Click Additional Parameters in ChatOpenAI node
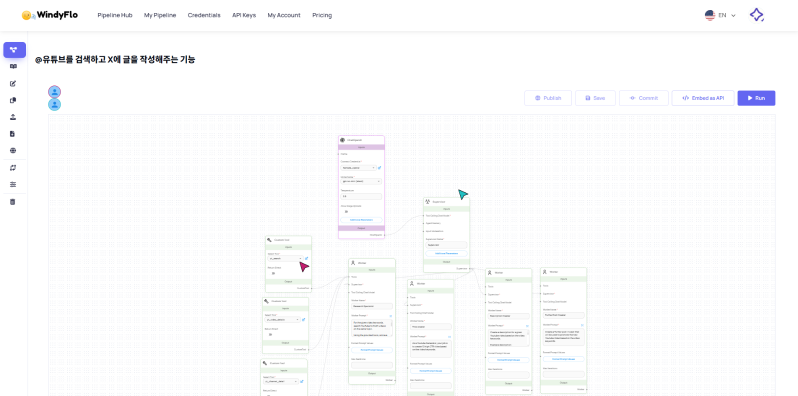Screen dimensions: 798x396 [x=361, y=220]
